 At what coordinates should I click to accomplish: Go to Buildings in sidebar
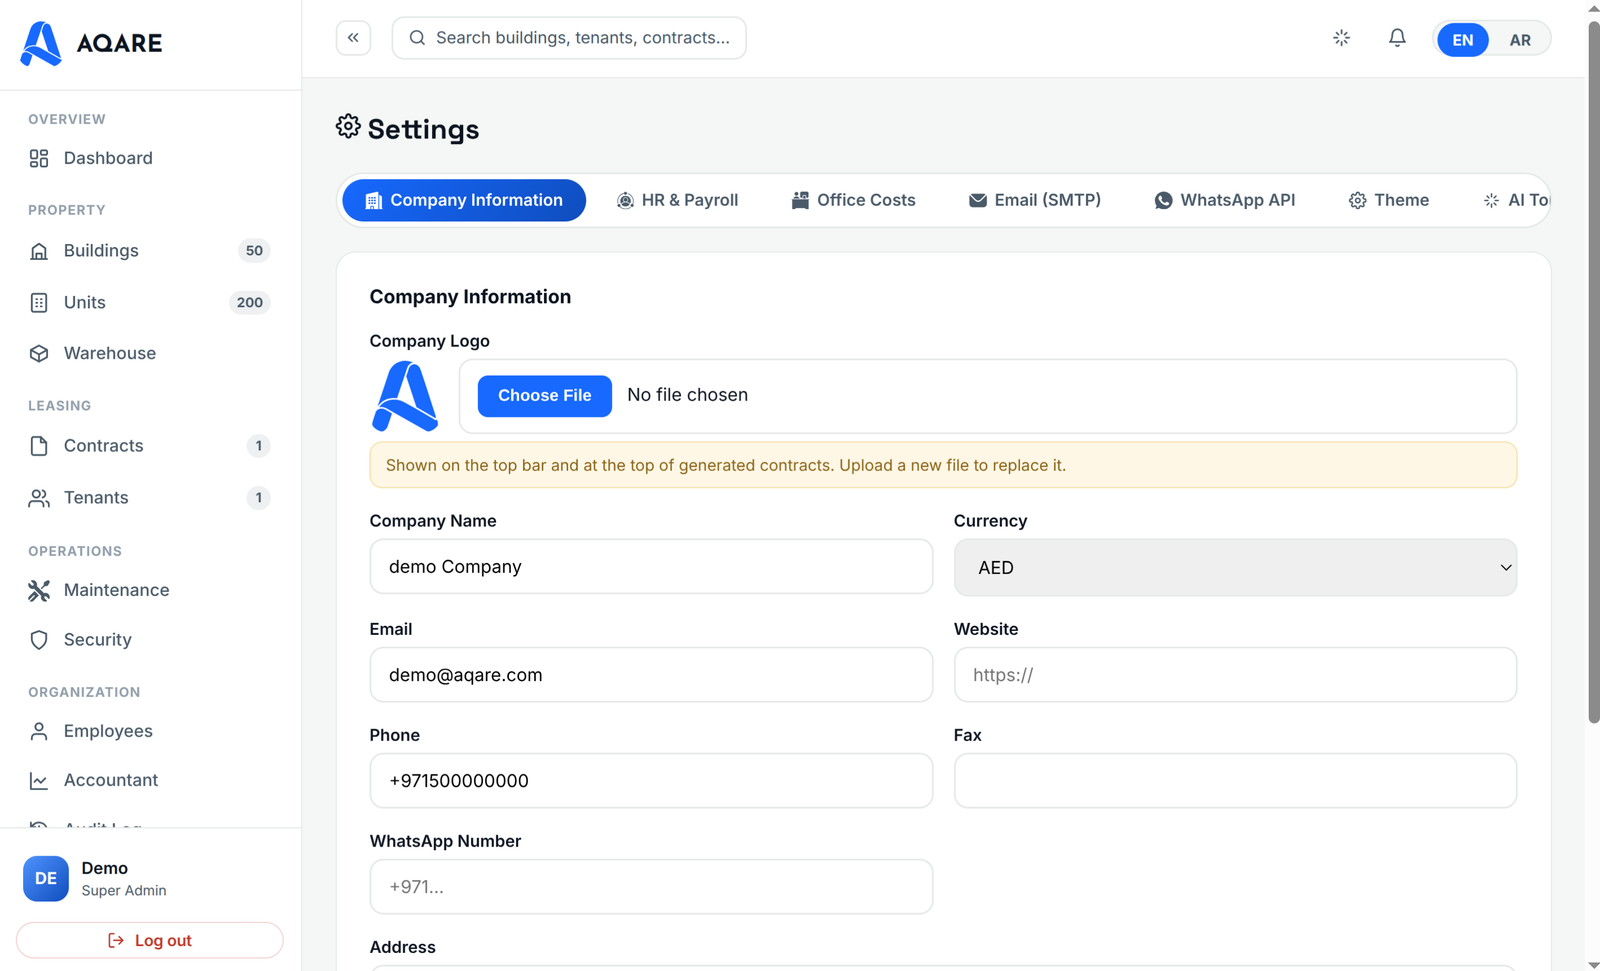click(150, 251)
